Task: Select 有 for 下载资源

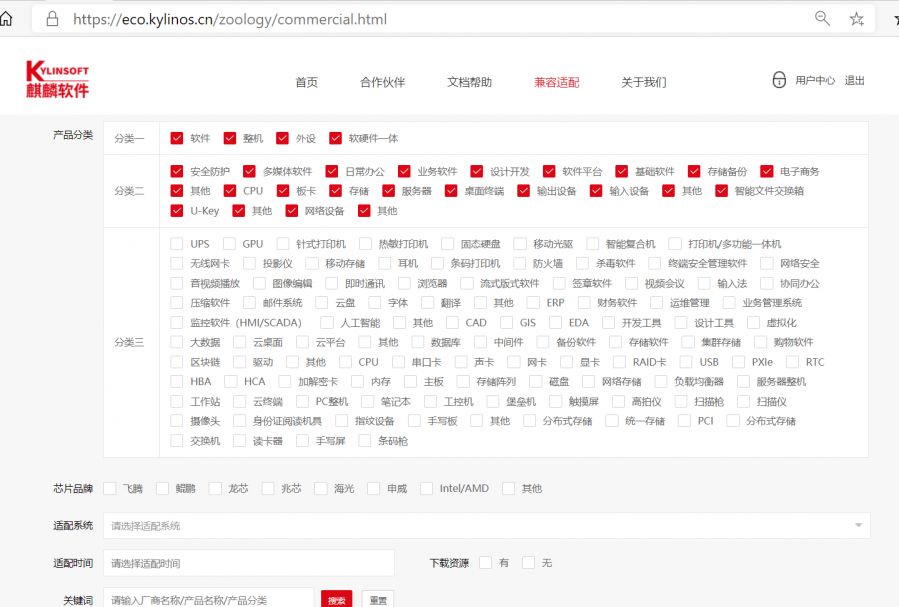Action: click(485, 563)
